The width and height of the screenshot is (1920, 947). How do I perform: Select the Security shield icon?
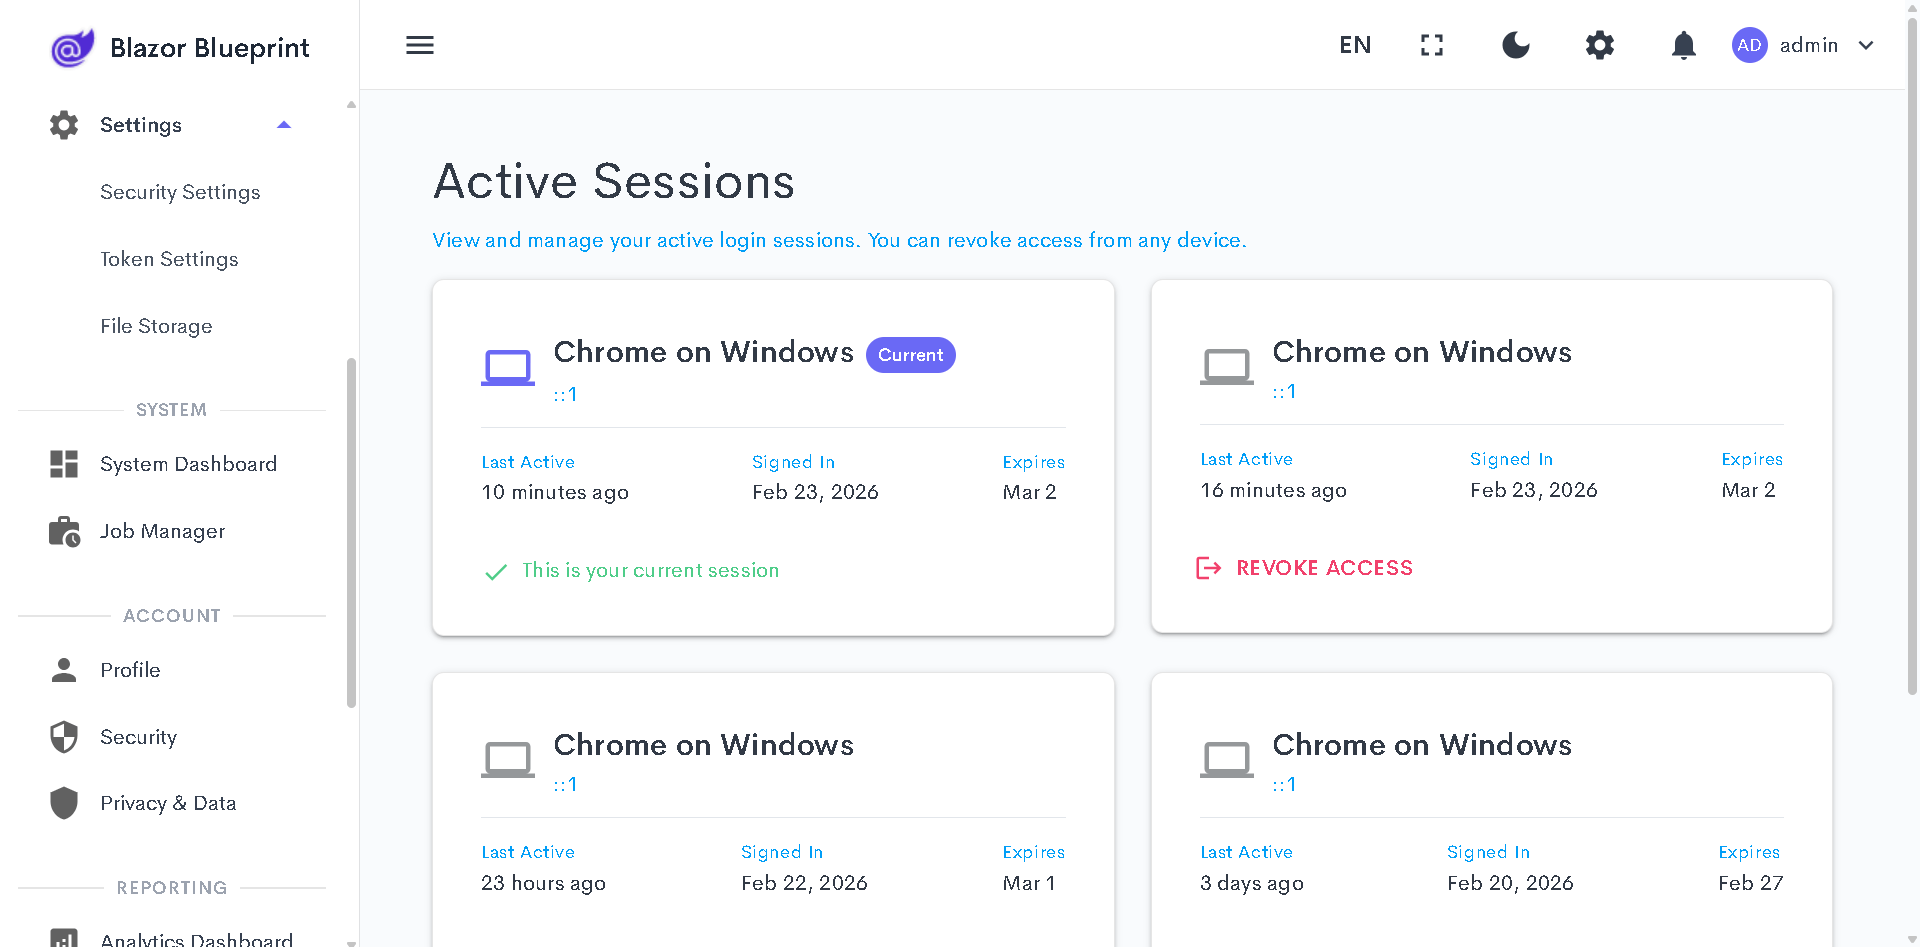point(64,737)
